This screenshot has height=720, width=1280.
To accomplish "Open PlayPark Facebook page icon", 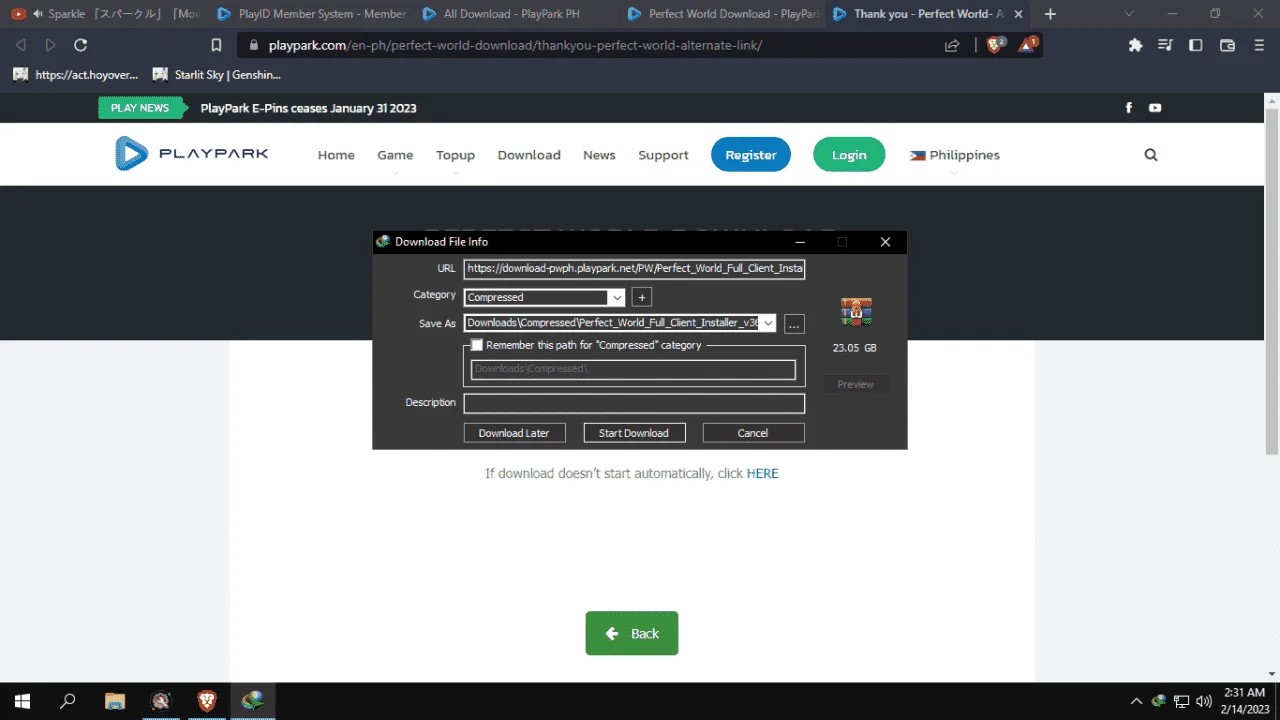I will (x=1129, y=108).
